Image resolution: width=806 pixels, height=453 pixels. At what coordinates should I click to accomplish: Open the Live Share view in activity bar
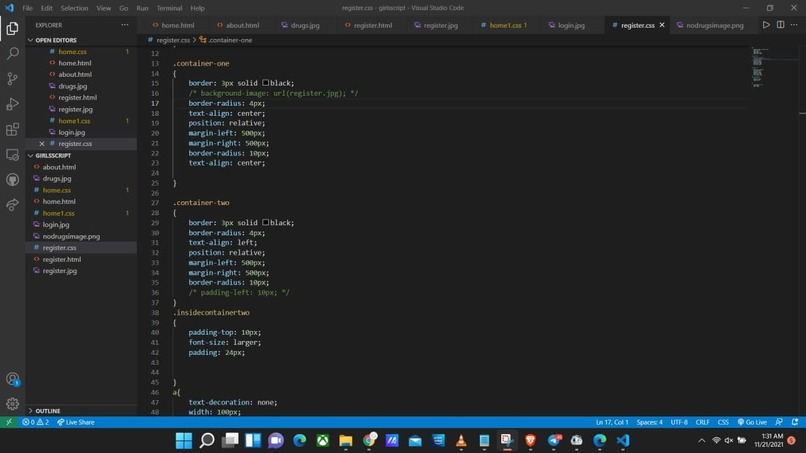[x=12, y=205]
